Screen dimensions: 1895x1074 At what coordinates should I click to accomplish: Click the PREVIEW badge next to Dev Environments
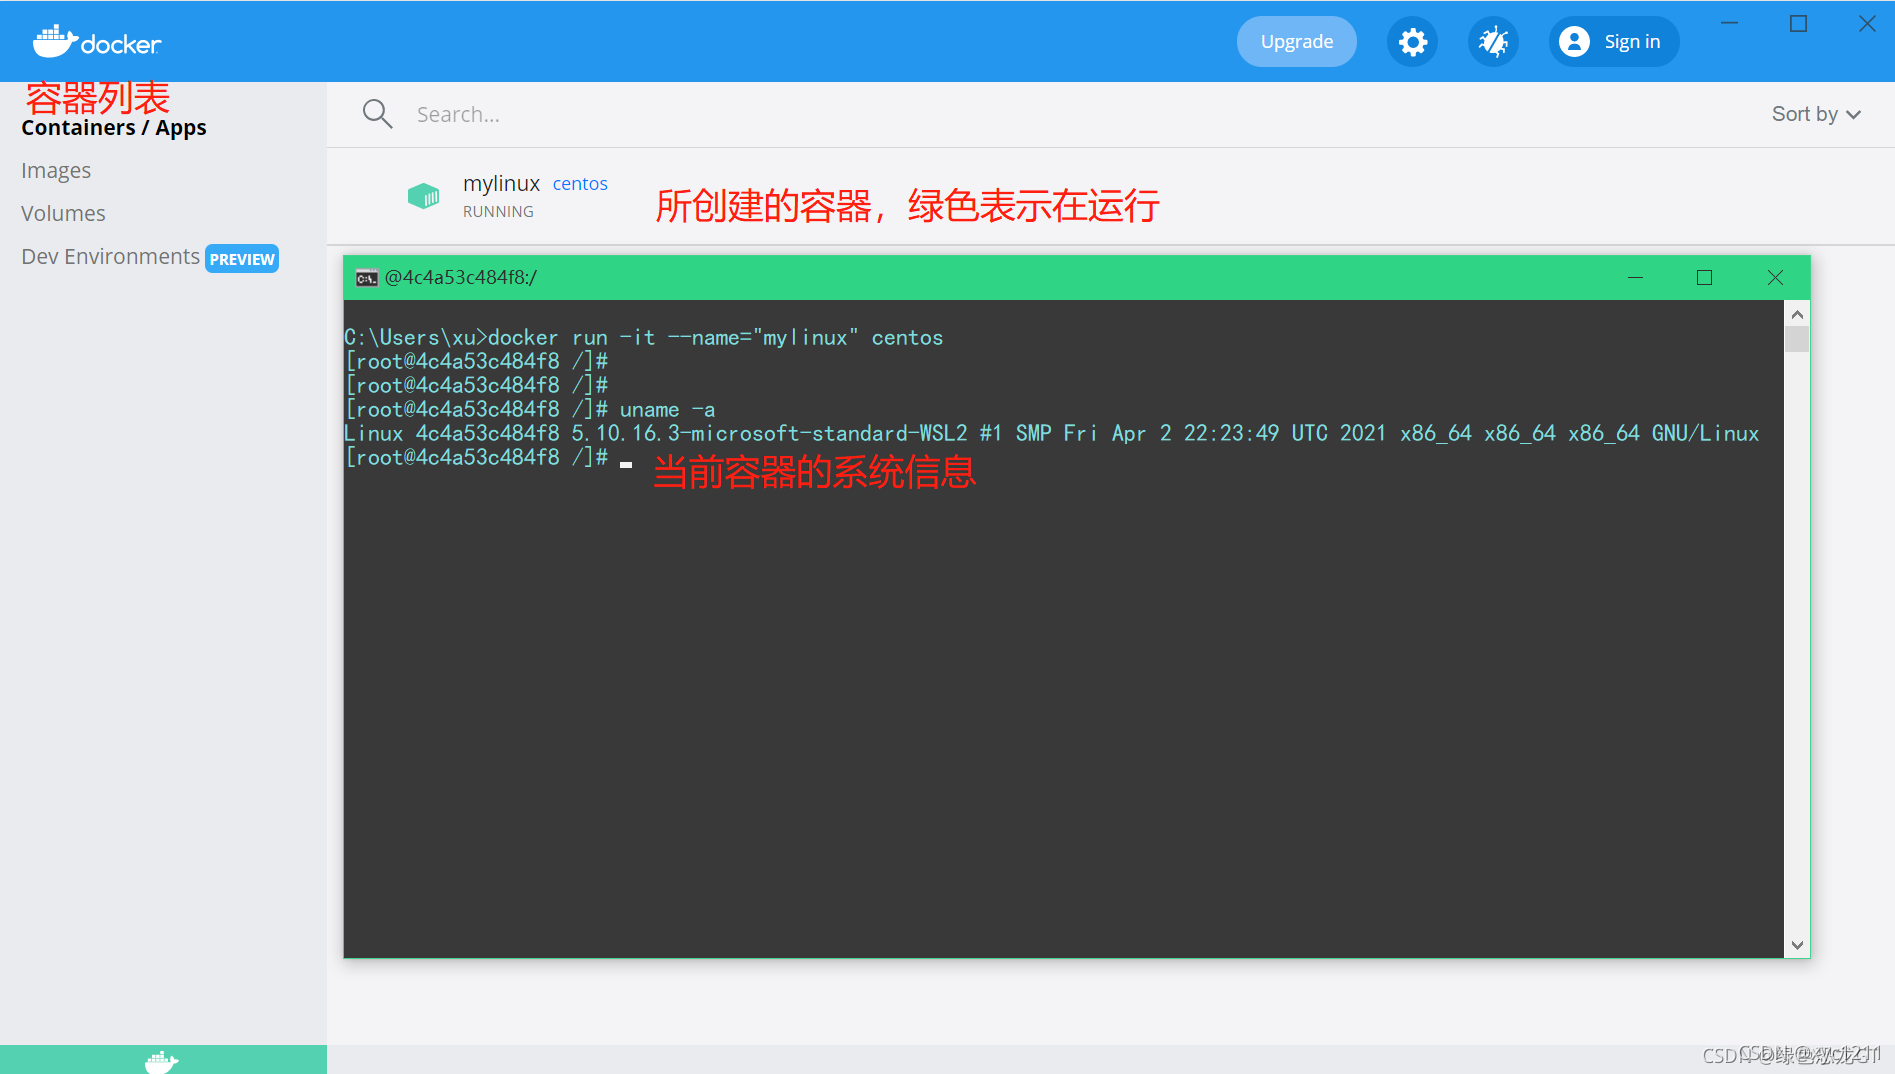pyautogui.click(x=241, y=258)
